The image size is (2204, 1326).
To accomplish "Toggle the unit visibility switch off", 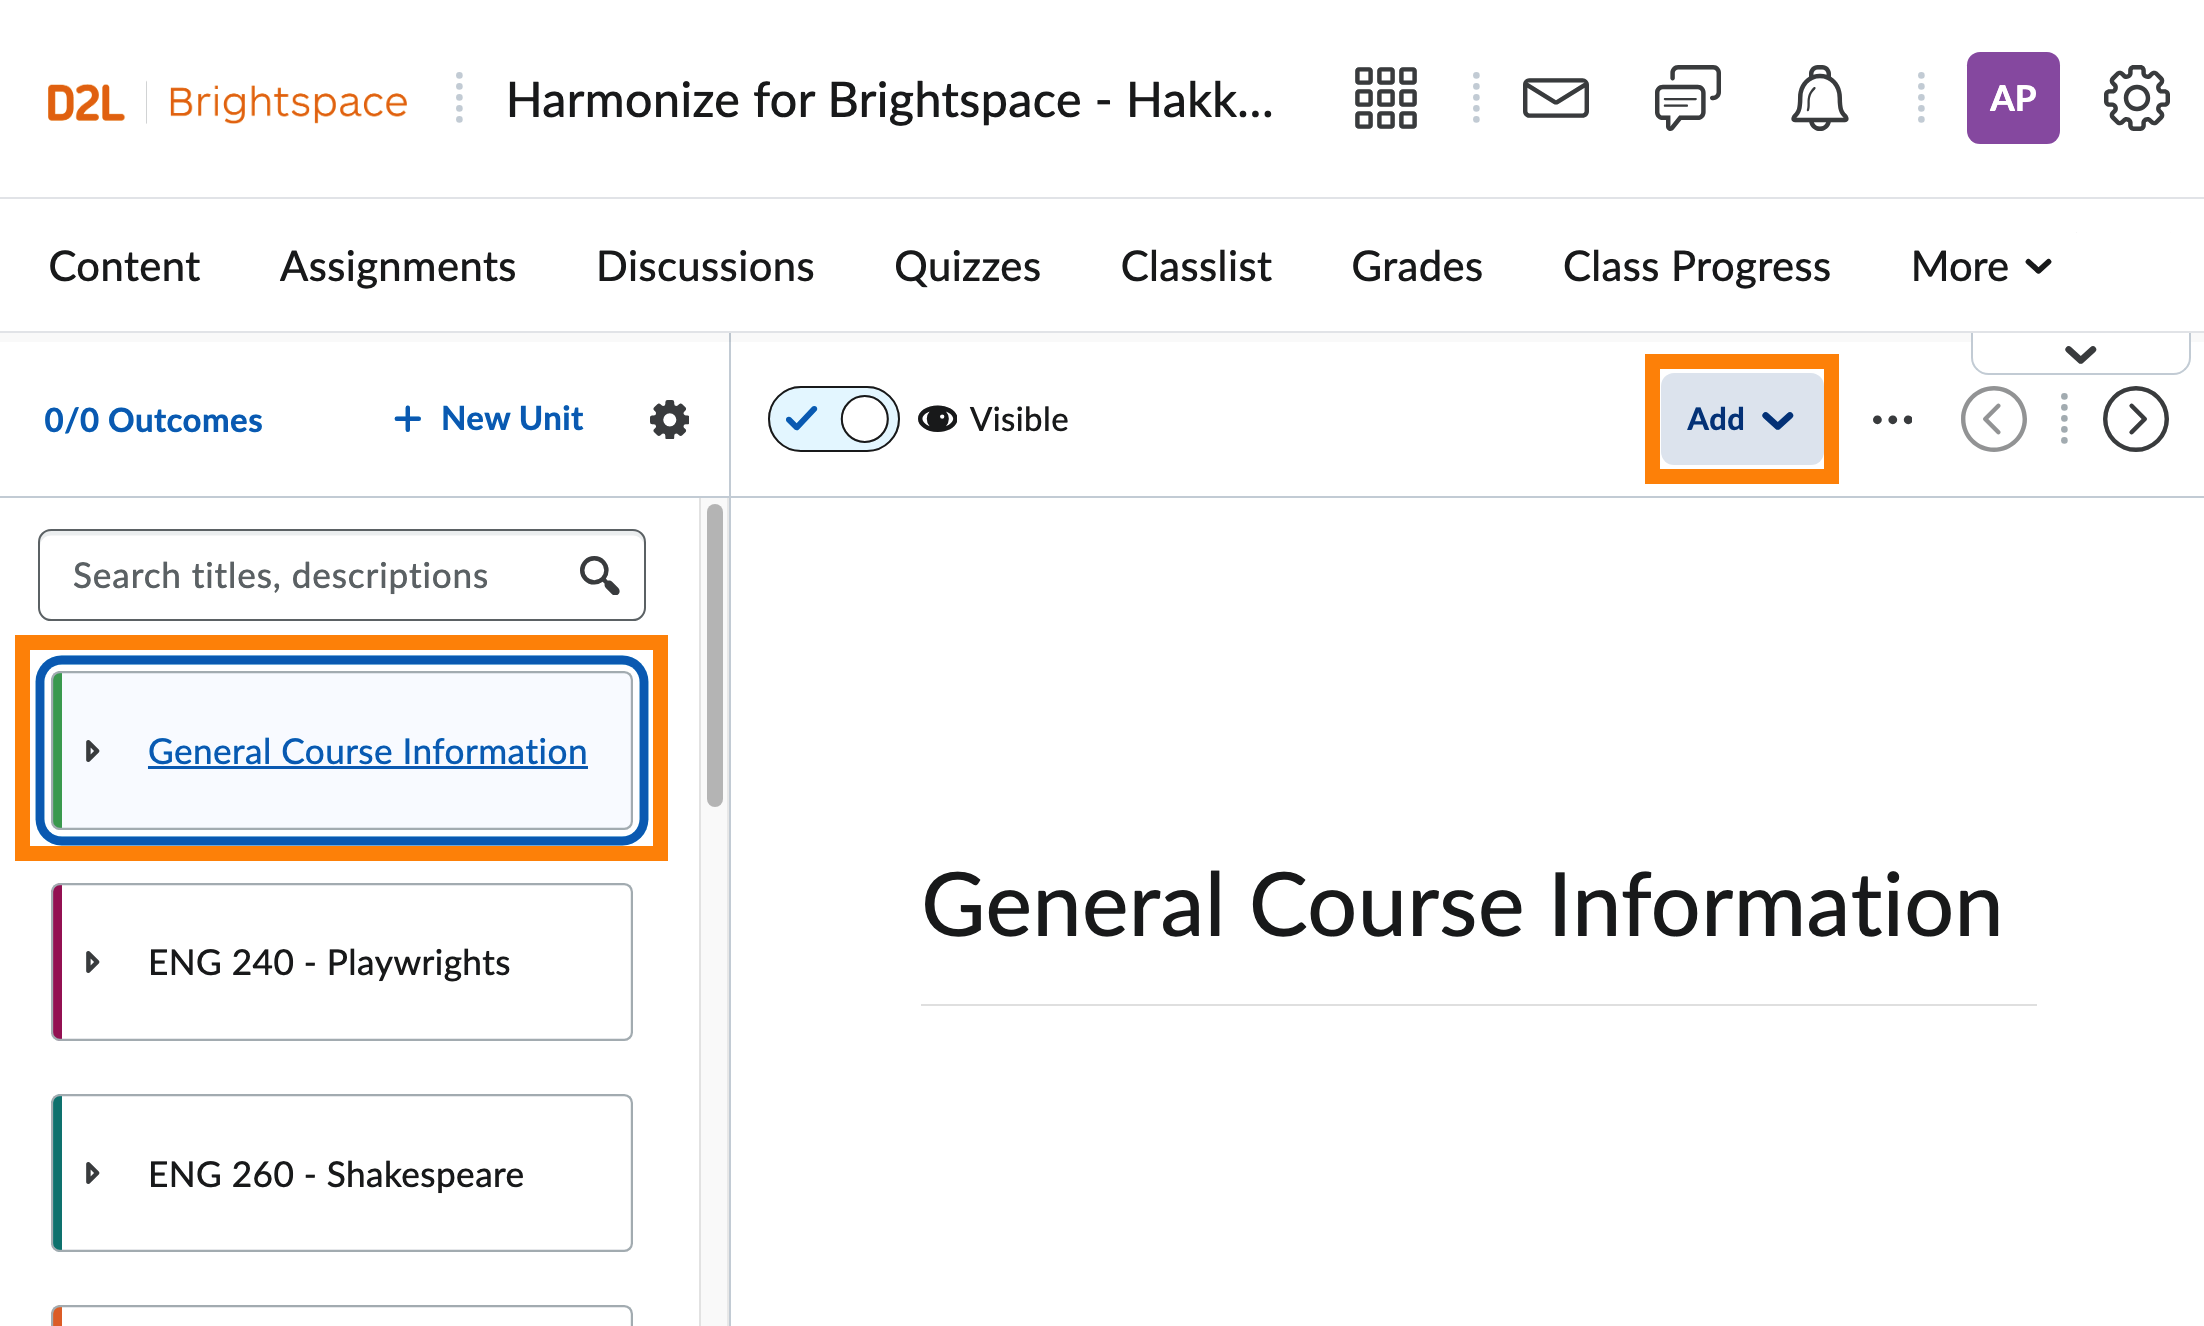I will 832,419.
